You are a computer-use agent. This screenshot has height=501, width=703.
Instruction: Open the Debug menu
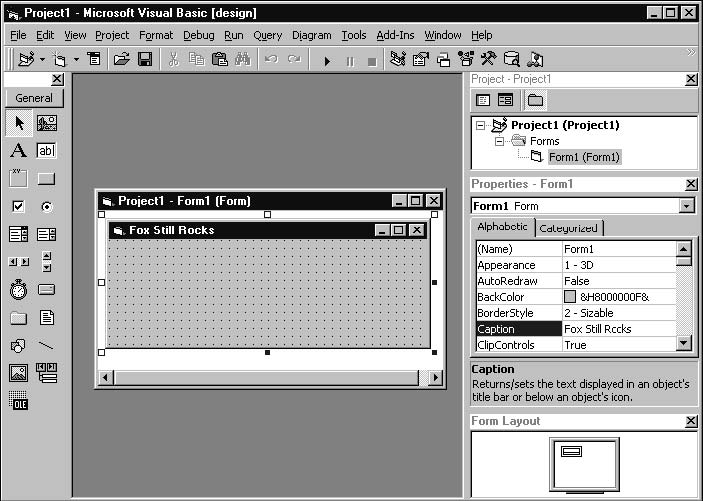199,35
